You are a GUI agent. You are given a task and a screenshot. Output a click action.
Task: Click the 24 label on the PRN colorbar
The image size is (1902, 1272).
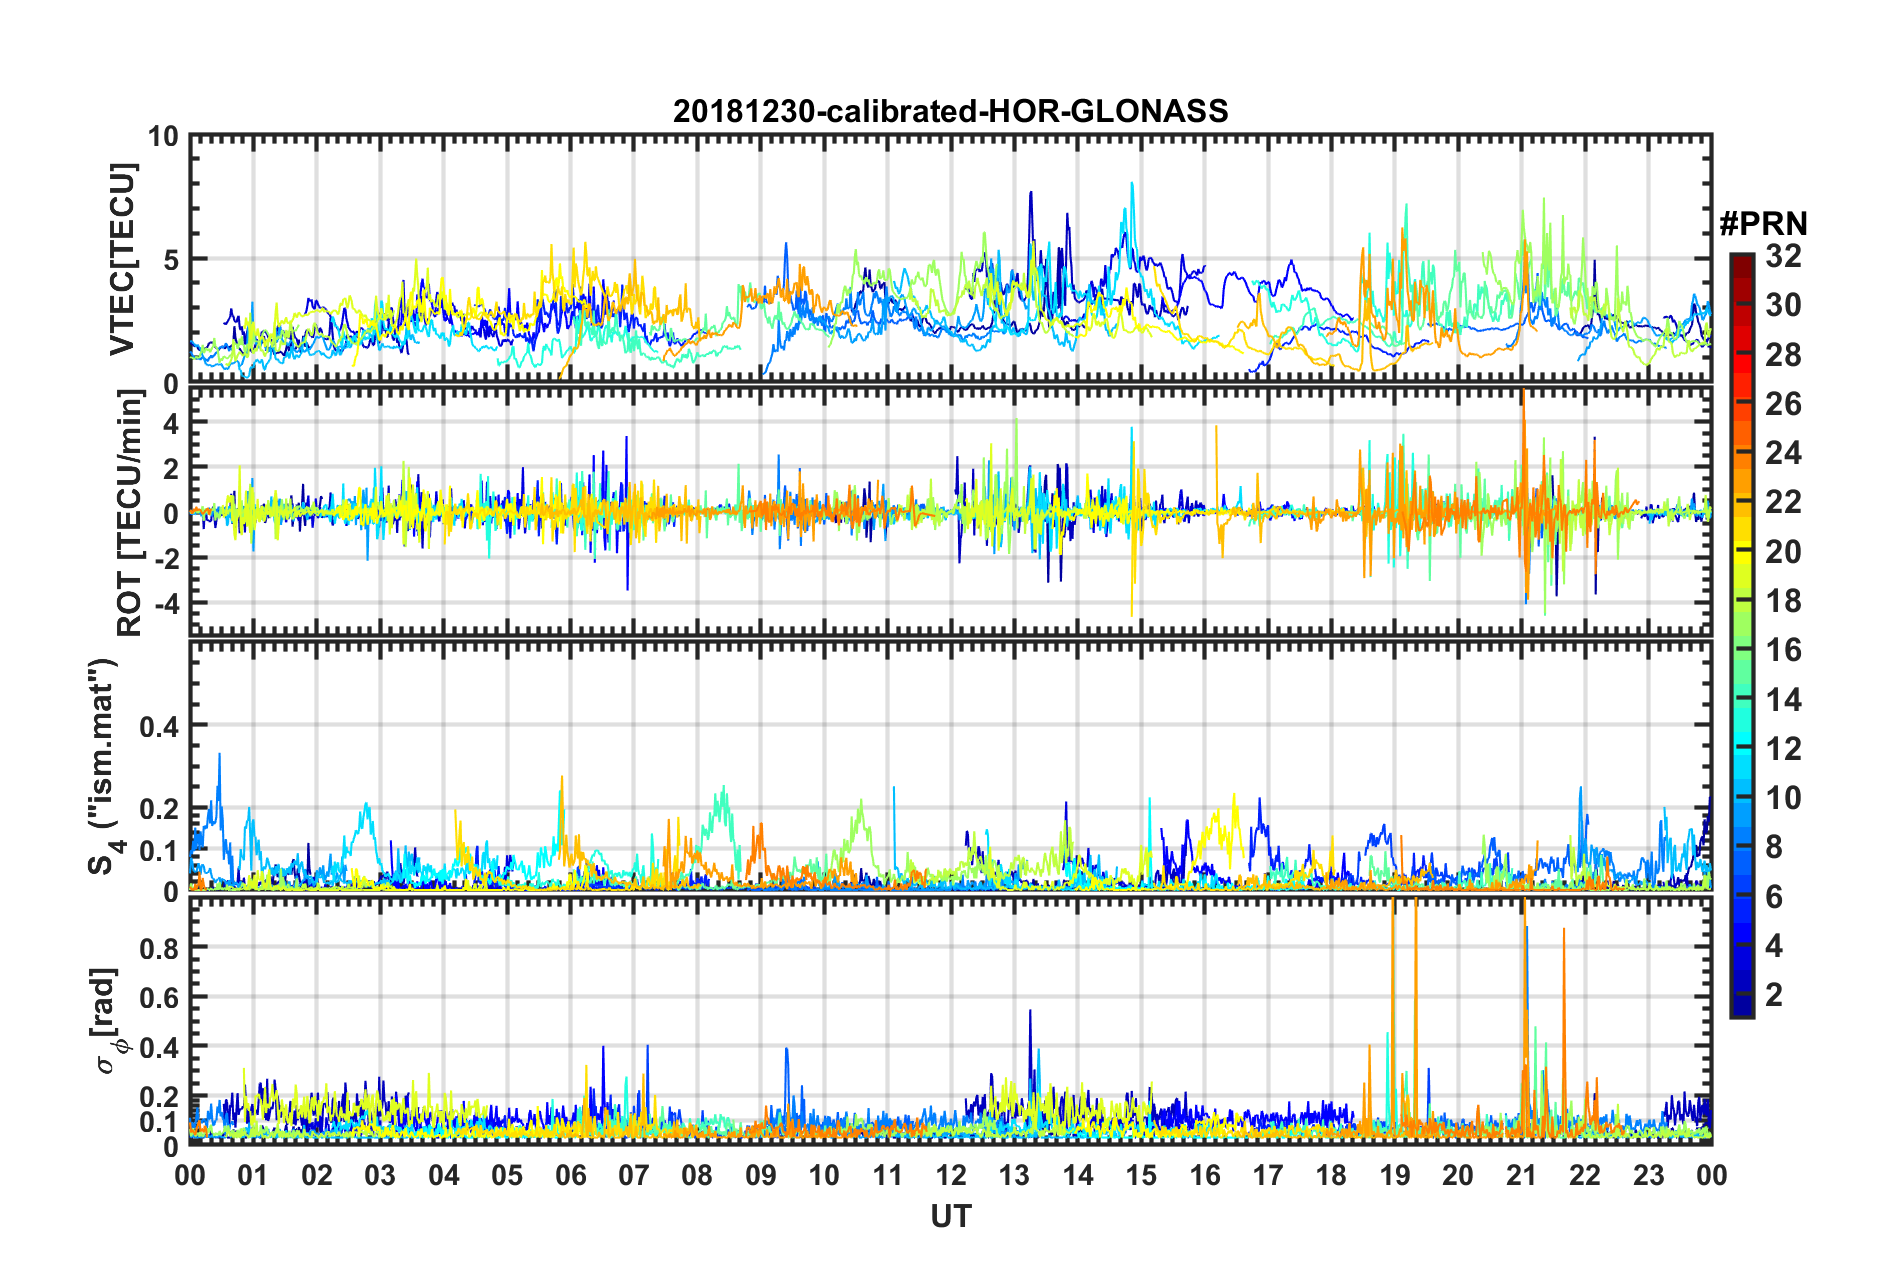(x=1783, y=453)
